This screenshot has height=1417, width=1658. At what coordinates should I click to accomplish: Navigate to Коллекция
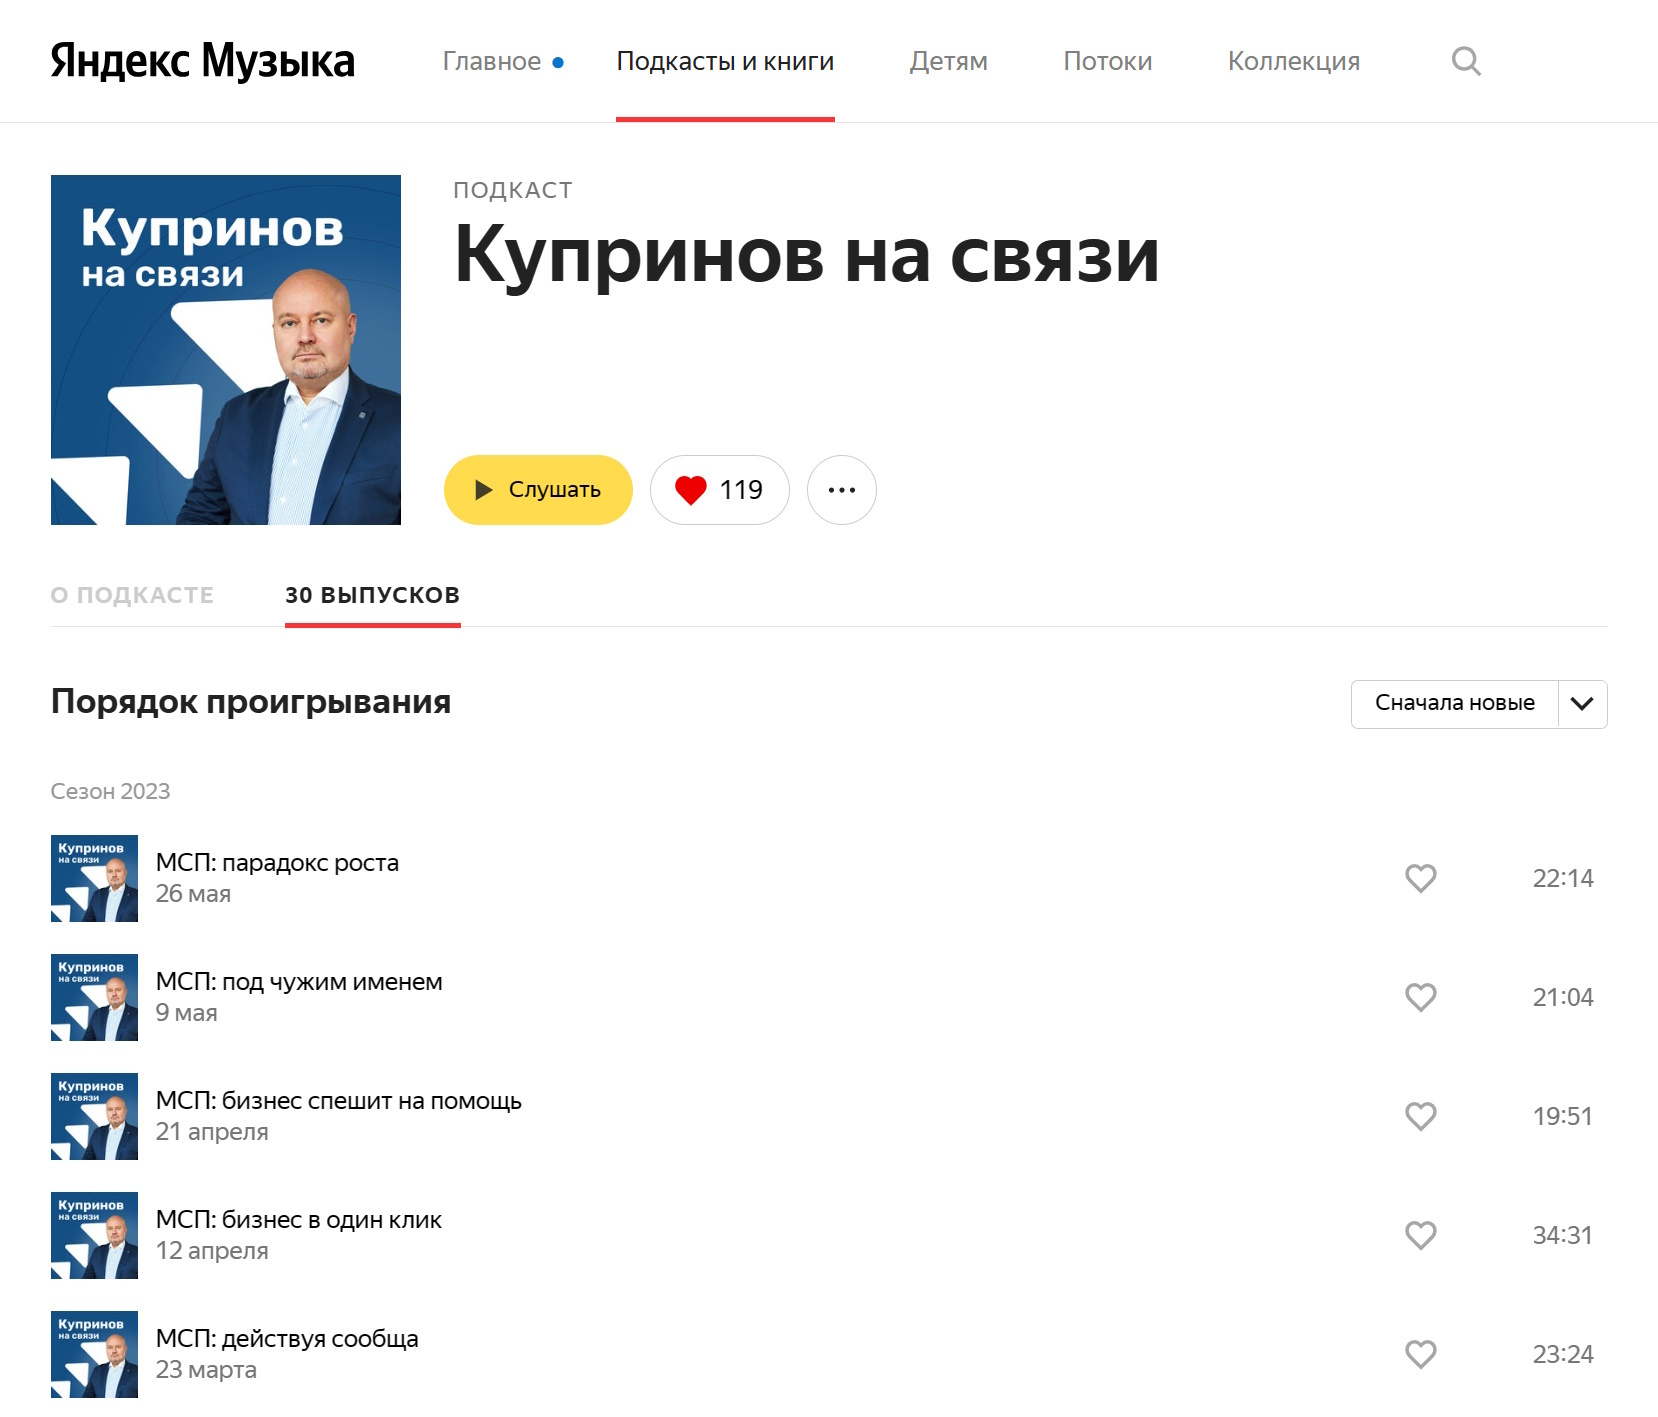pos(1293,62)
